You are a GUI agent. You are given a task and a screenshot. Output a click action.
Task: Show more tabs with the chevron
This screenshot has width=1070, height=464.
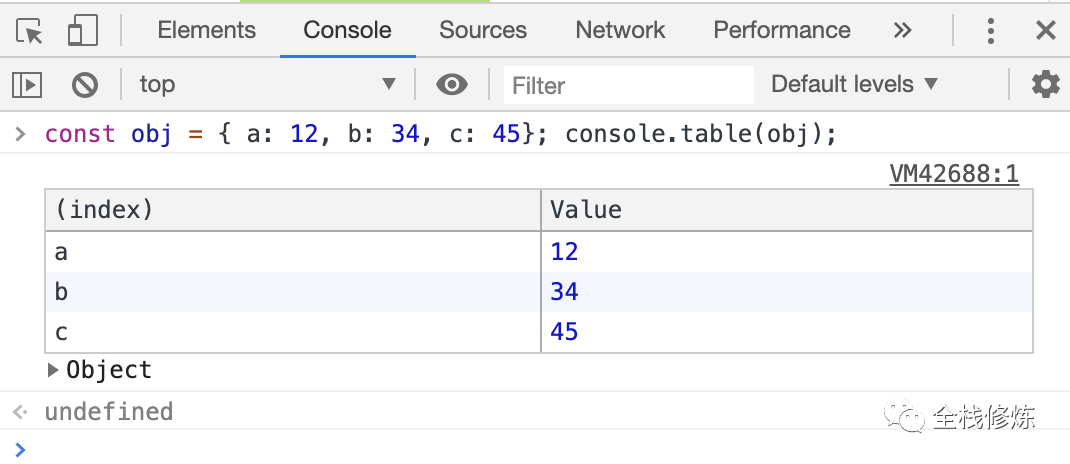point(902,31)
